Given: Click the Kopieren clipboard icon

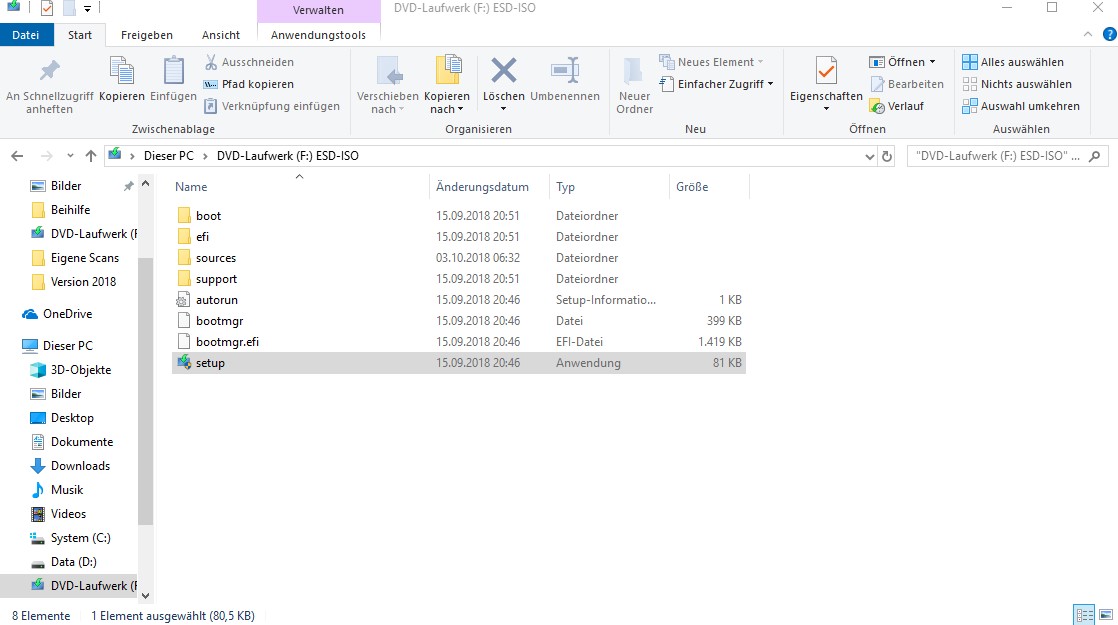Looking at the screenshot, I should coord(122,71).
